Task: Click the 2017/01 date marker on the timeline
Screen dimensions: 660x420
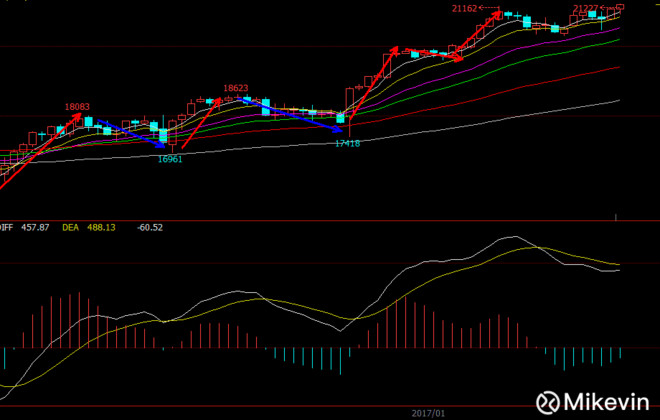Action: pos(428,413)
